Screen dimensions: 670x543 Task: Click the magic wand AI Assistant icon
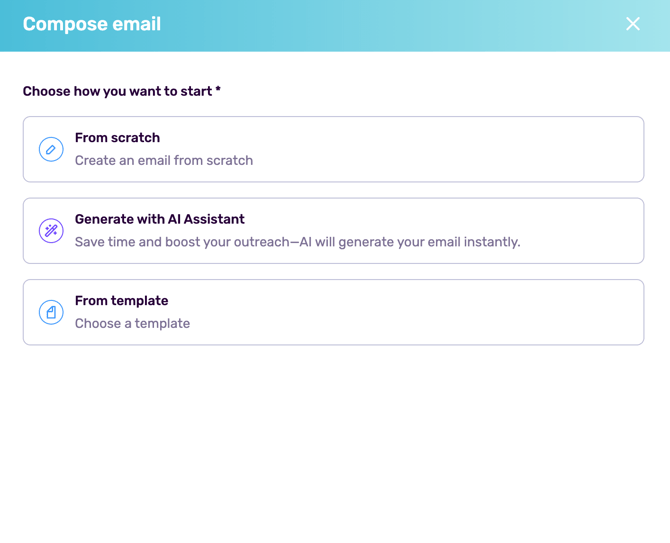coord(51,231)
